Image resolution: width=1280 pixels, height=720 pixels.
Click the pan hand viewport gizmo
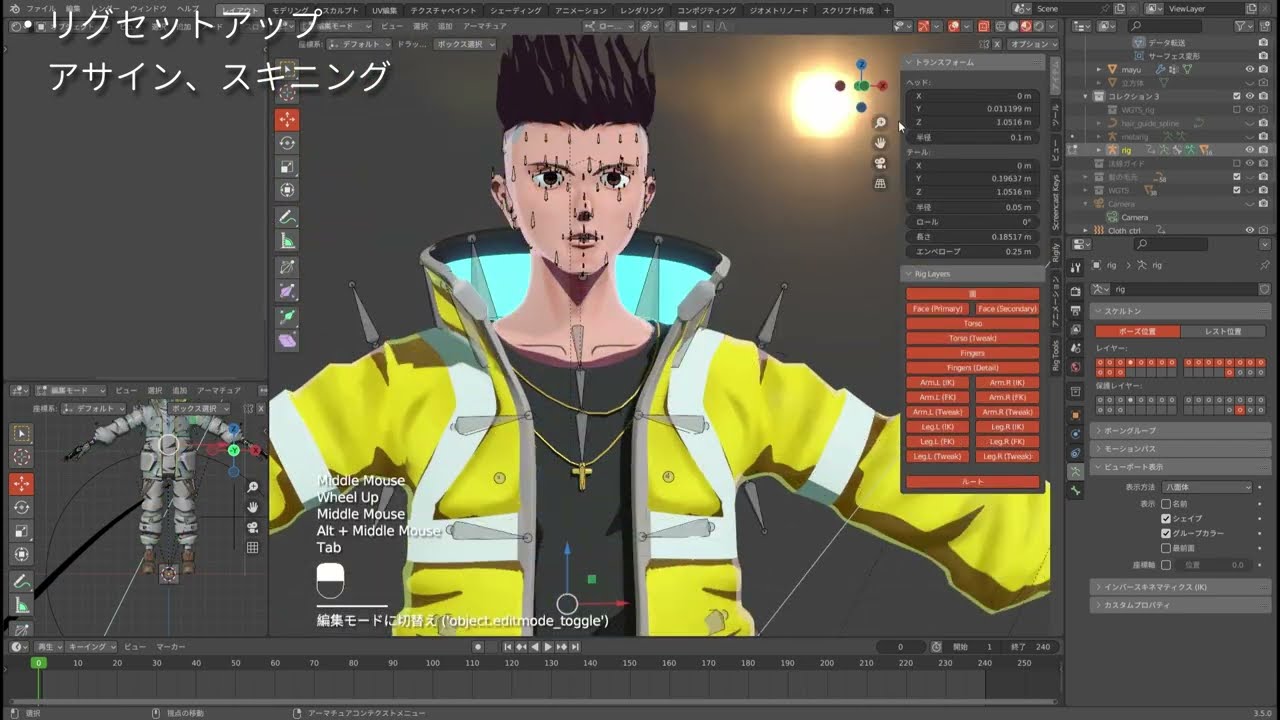880,143
